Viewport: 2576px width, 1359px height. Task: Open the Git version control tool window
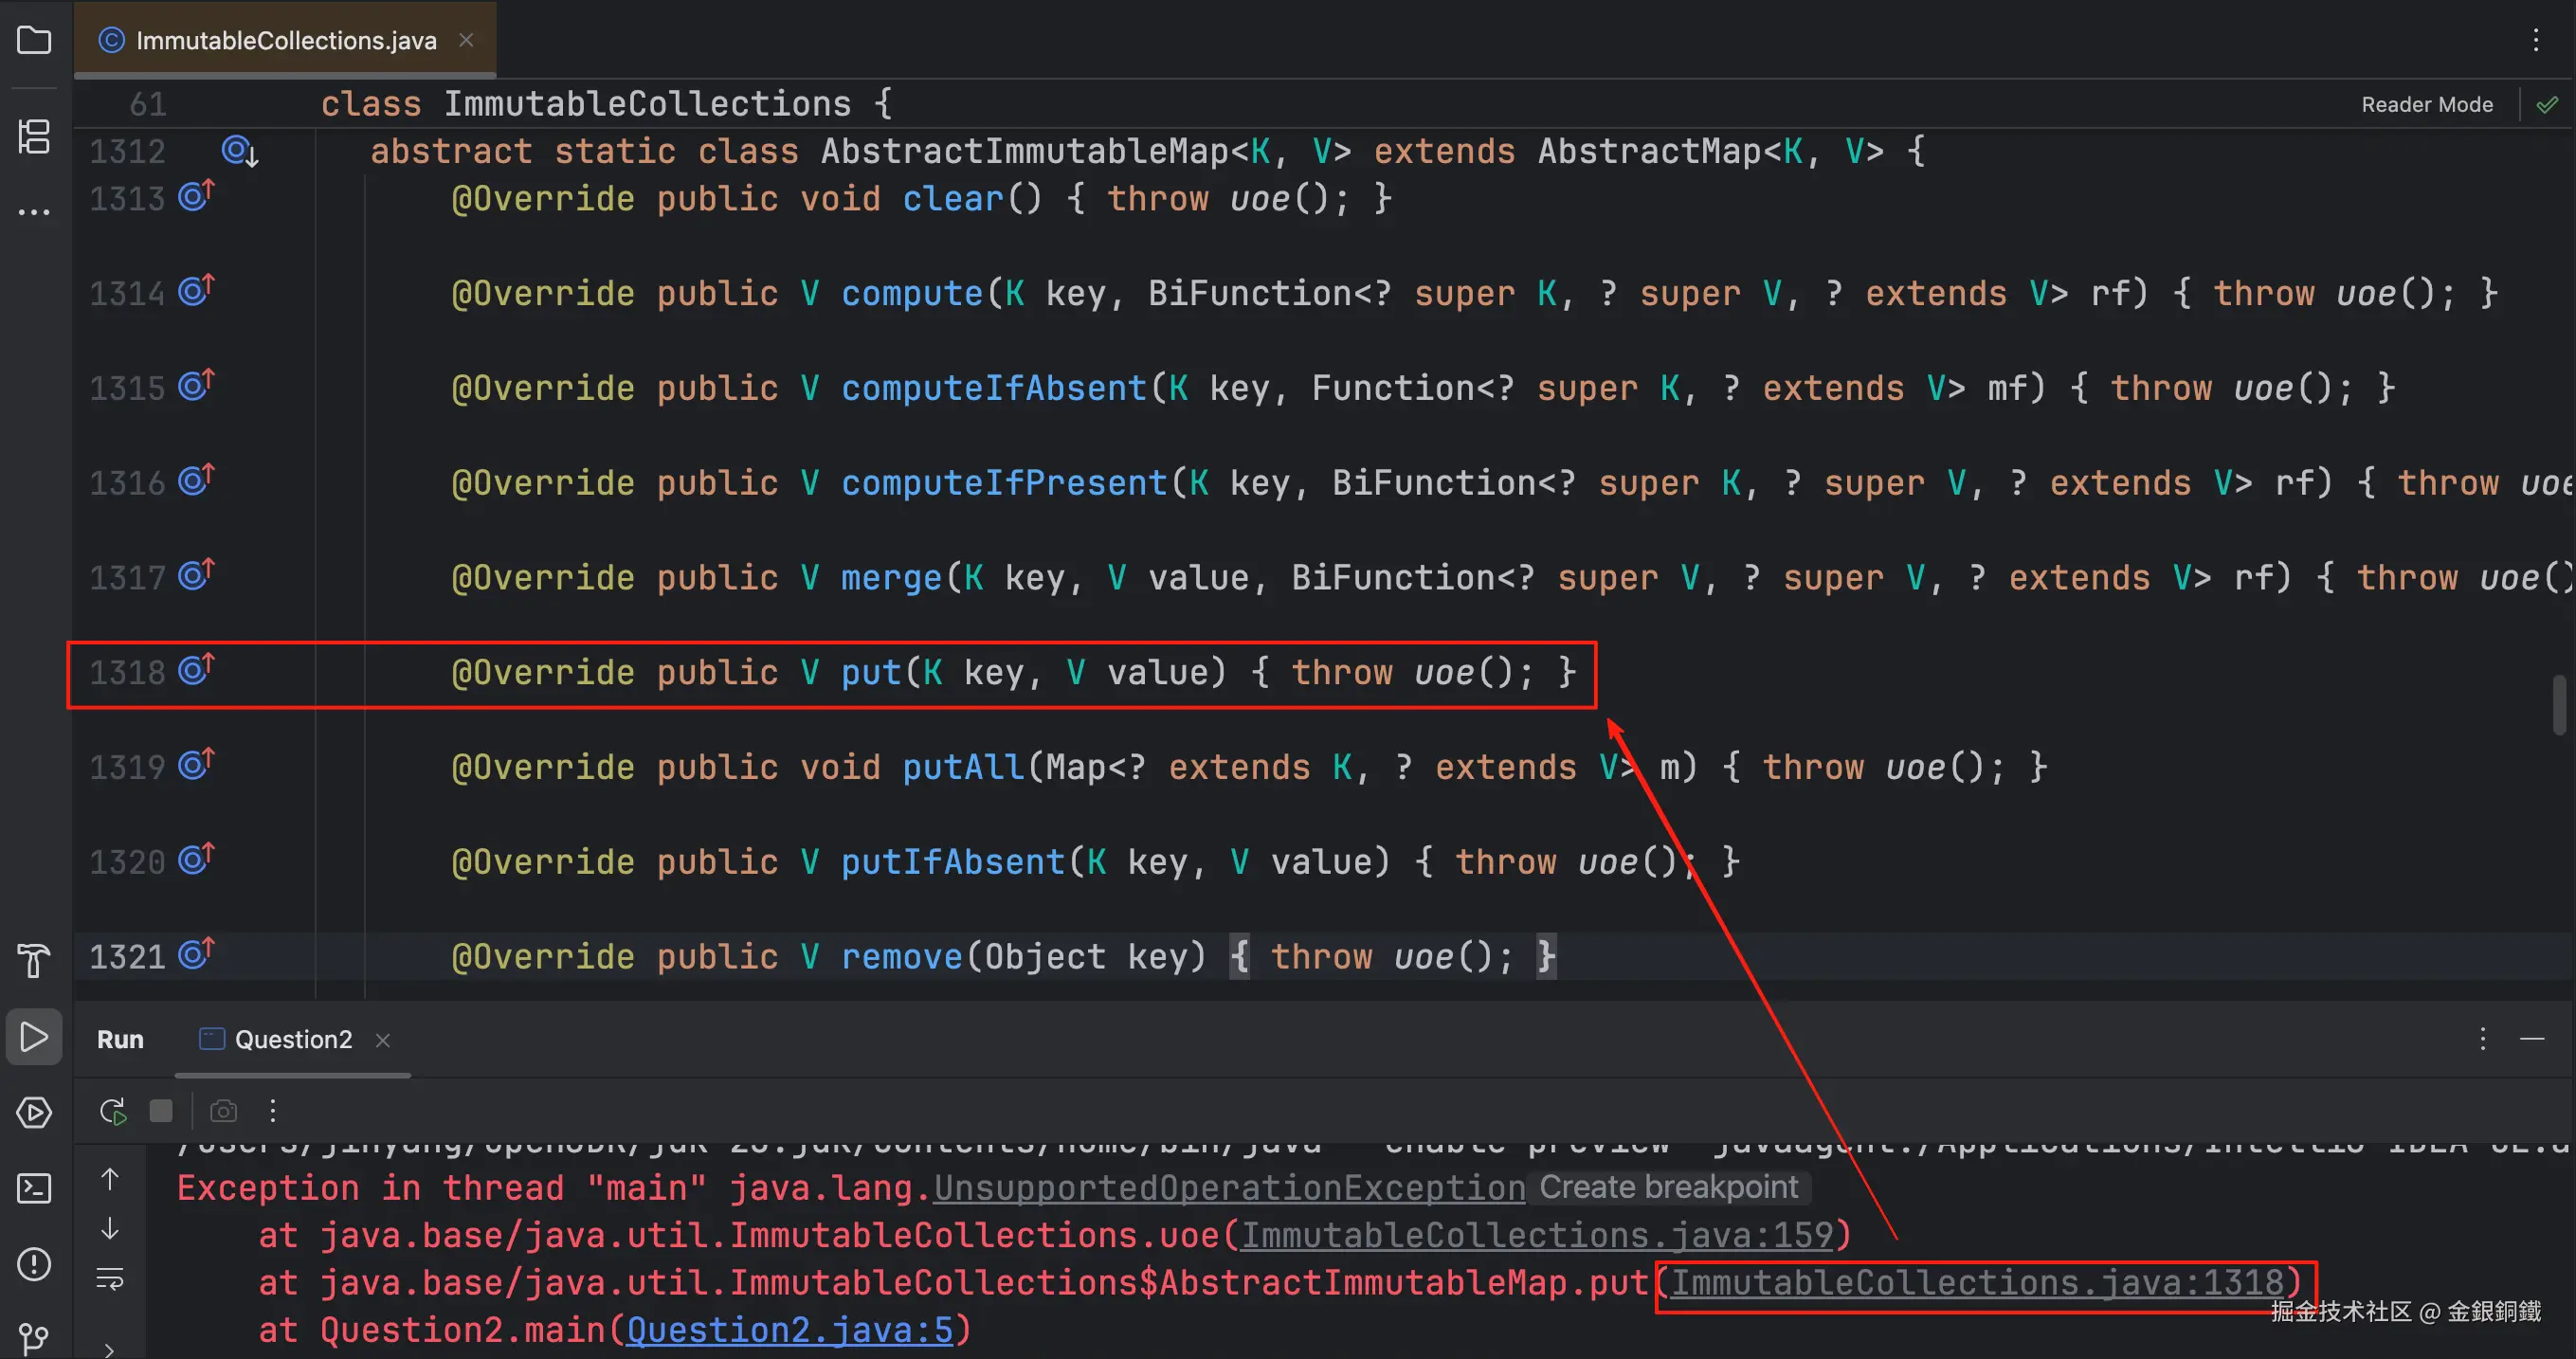(x=34, y=1337)
